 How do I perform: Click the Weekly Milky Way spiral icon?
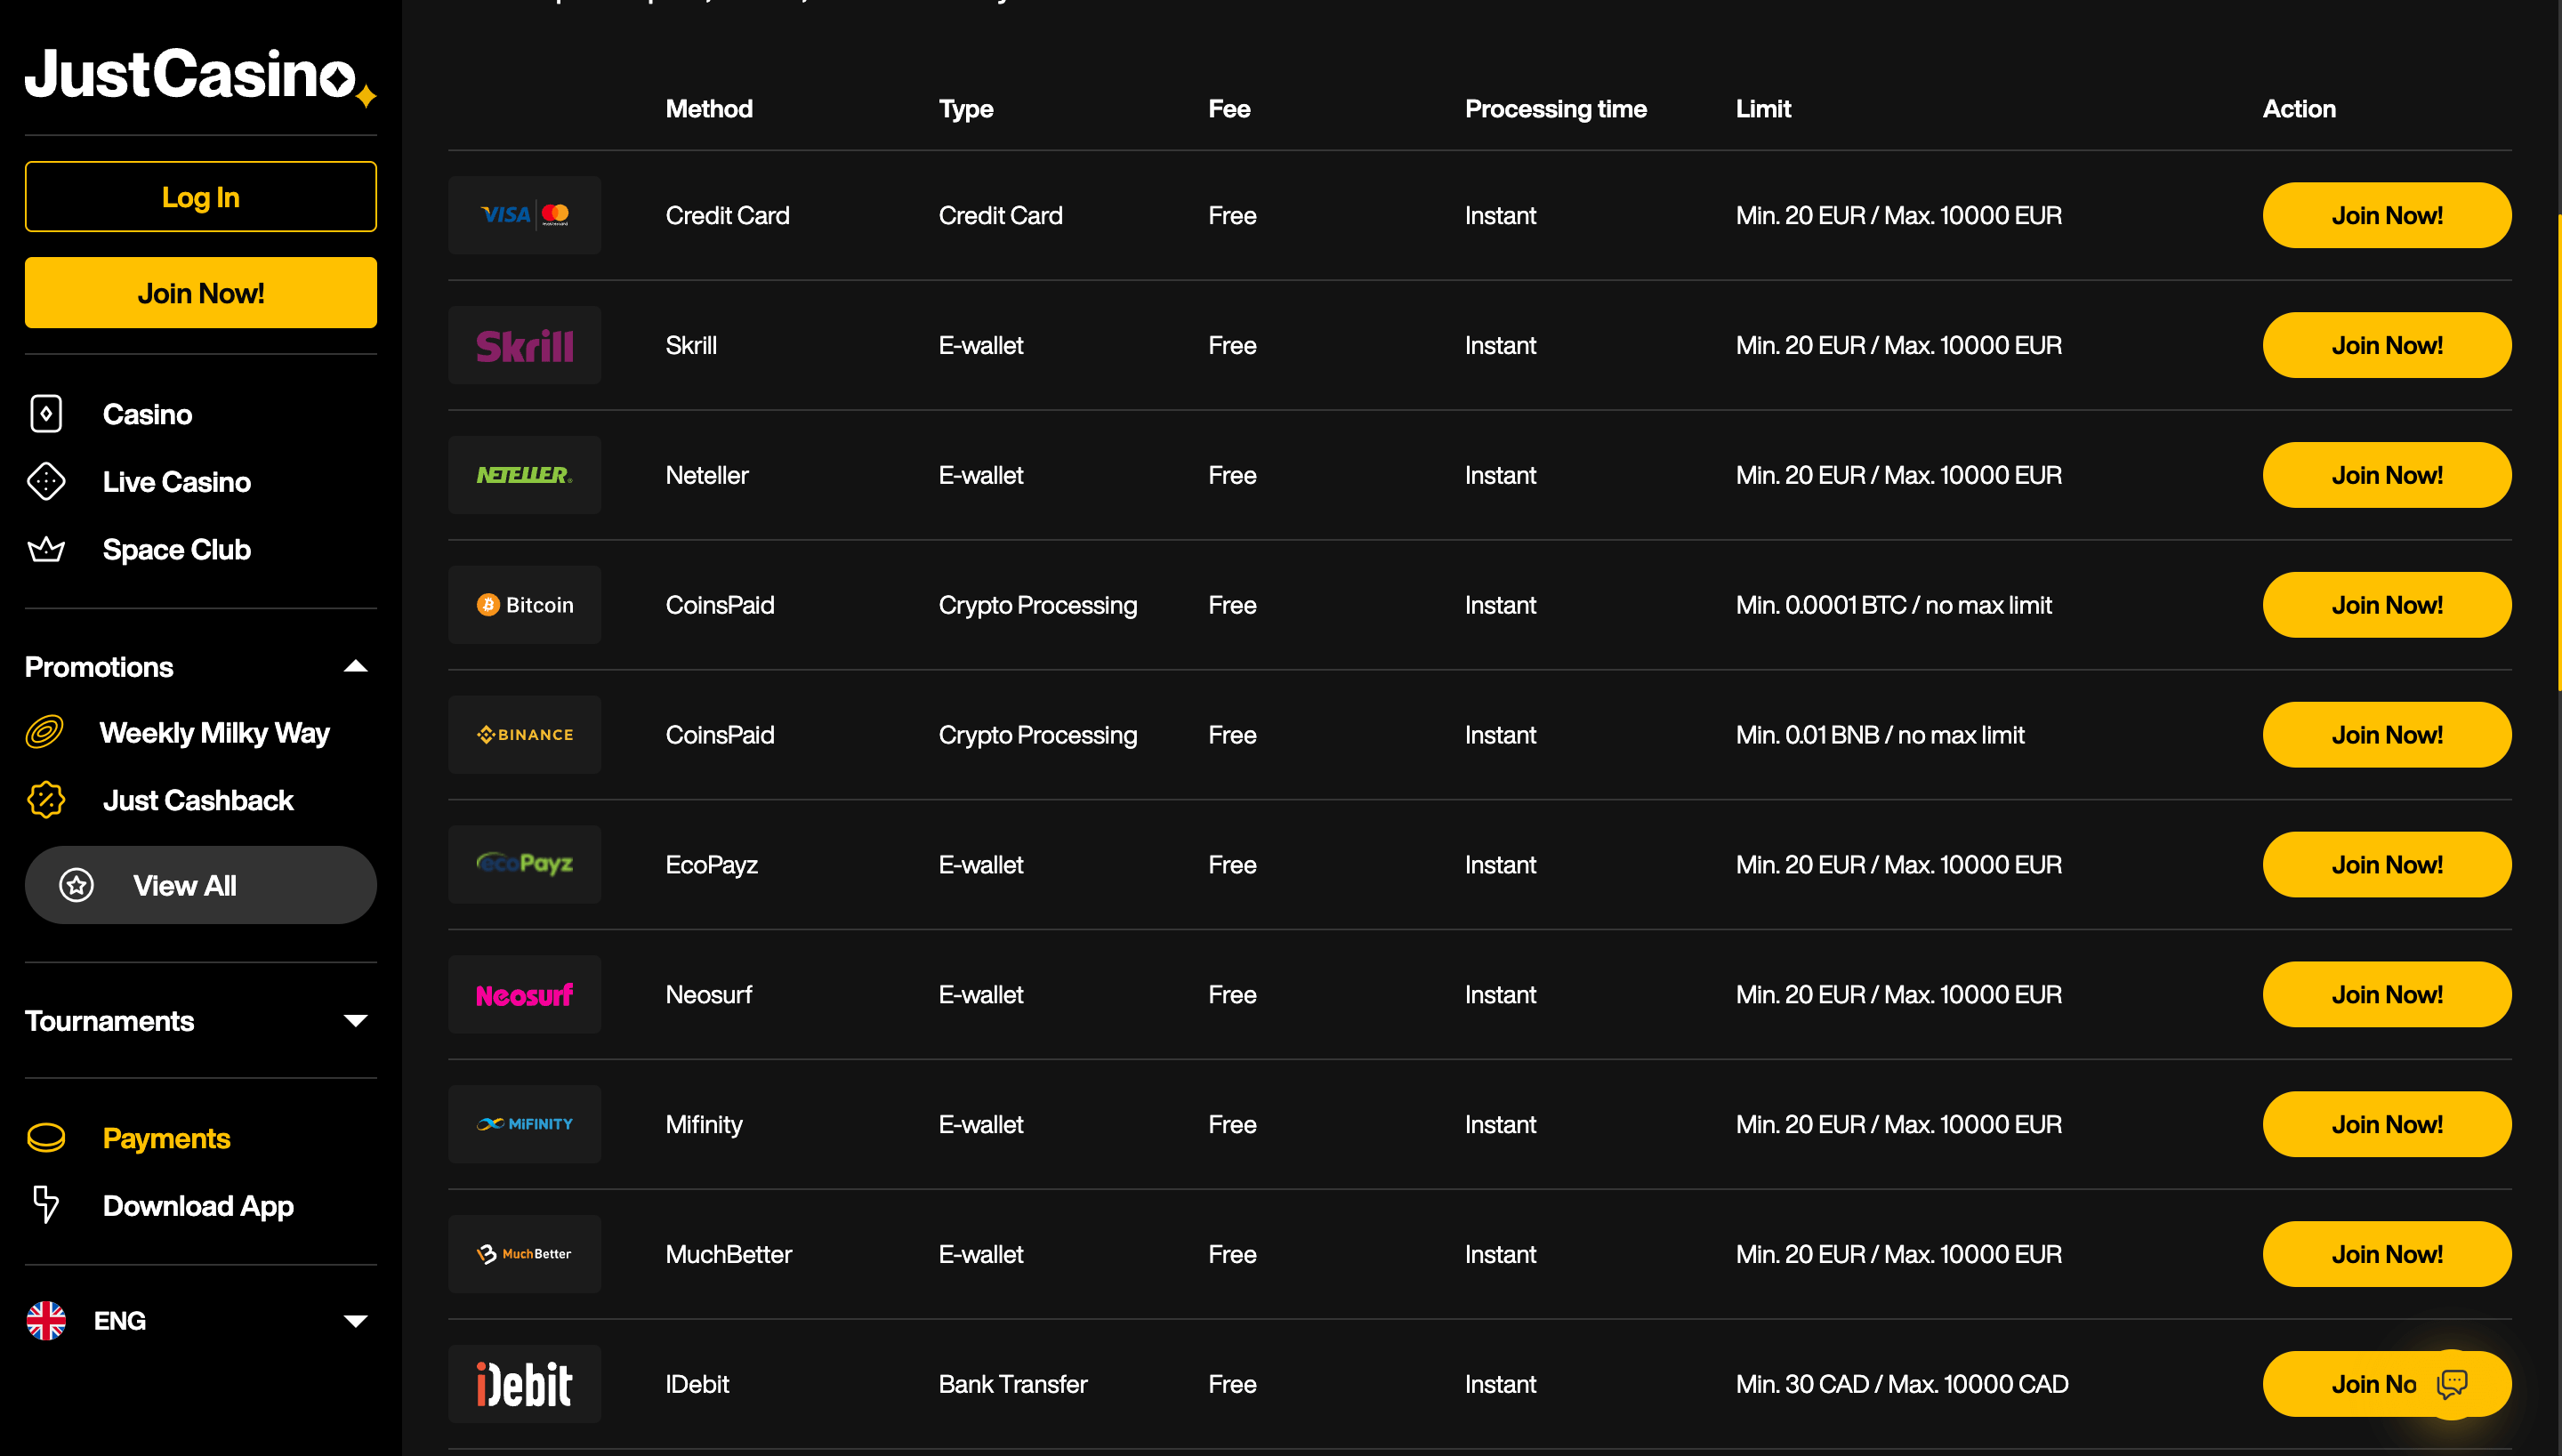[x=45, y=733]
